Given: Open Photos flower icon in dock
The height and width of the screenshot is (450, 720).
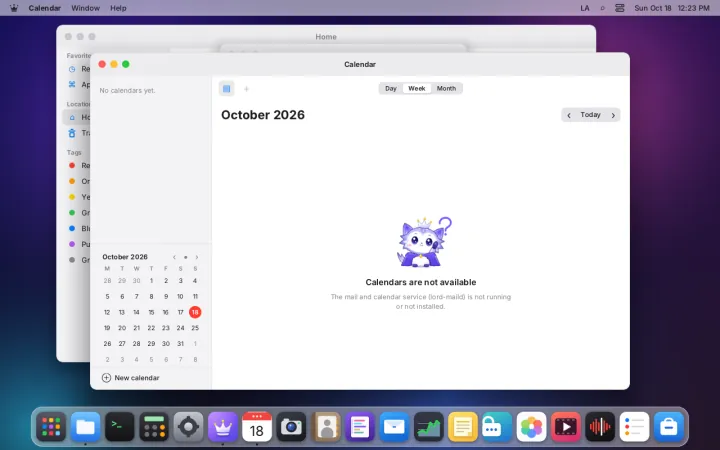Looking at the screenshot, I should tap(531, 427).
